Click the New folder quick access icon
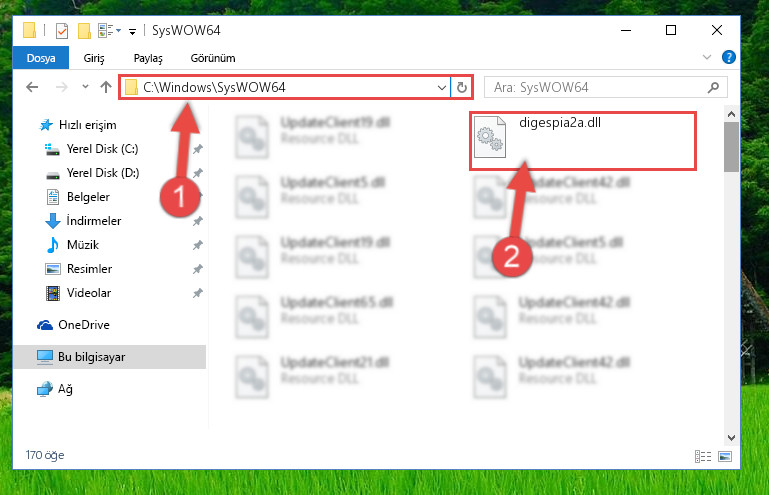This screenshot has width=769, height=495. pyautogui.click(x=84, y=31)
